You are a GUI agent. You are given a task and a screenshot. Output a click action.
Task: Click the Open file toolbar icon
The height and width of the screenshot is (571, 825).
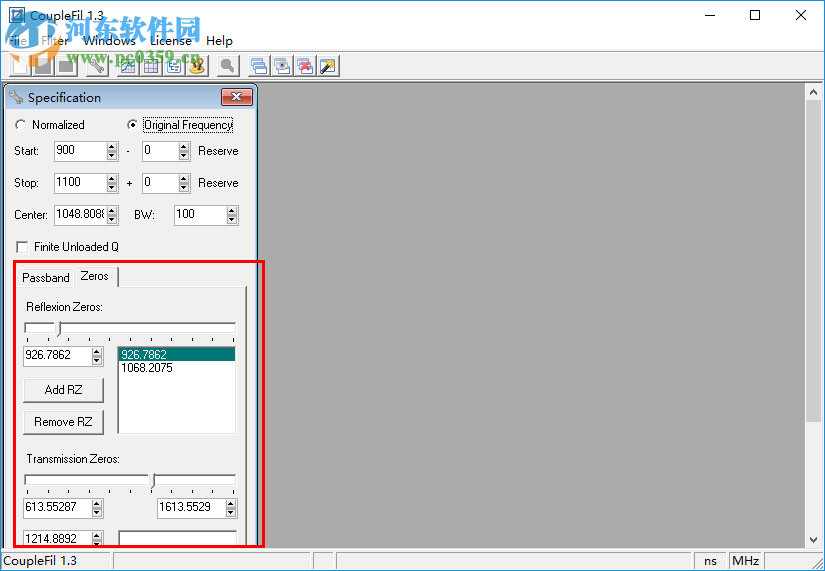[44, 66]
